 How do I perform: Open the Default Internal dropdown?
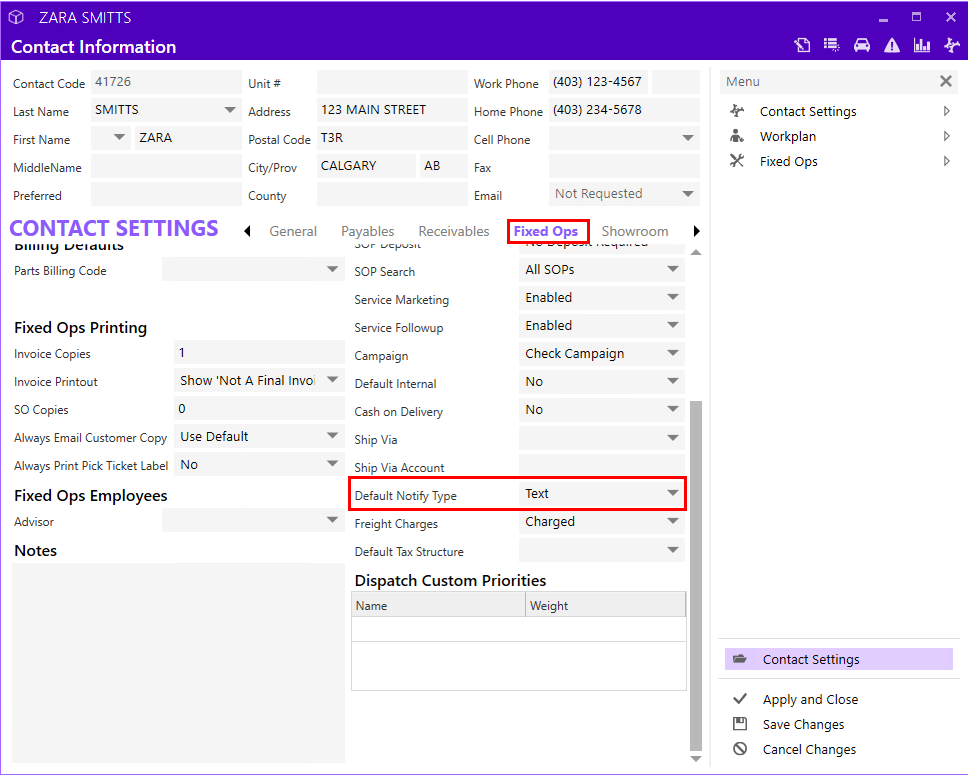tap(673, 381)
